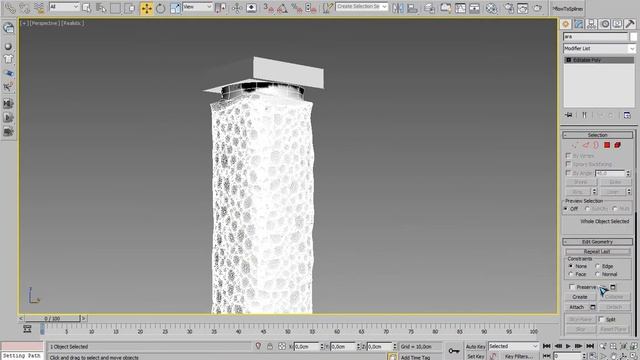This screenshot has width=640, height=360.
Task: Select Editable Poly in modifier stack
Action: (599, 60)
